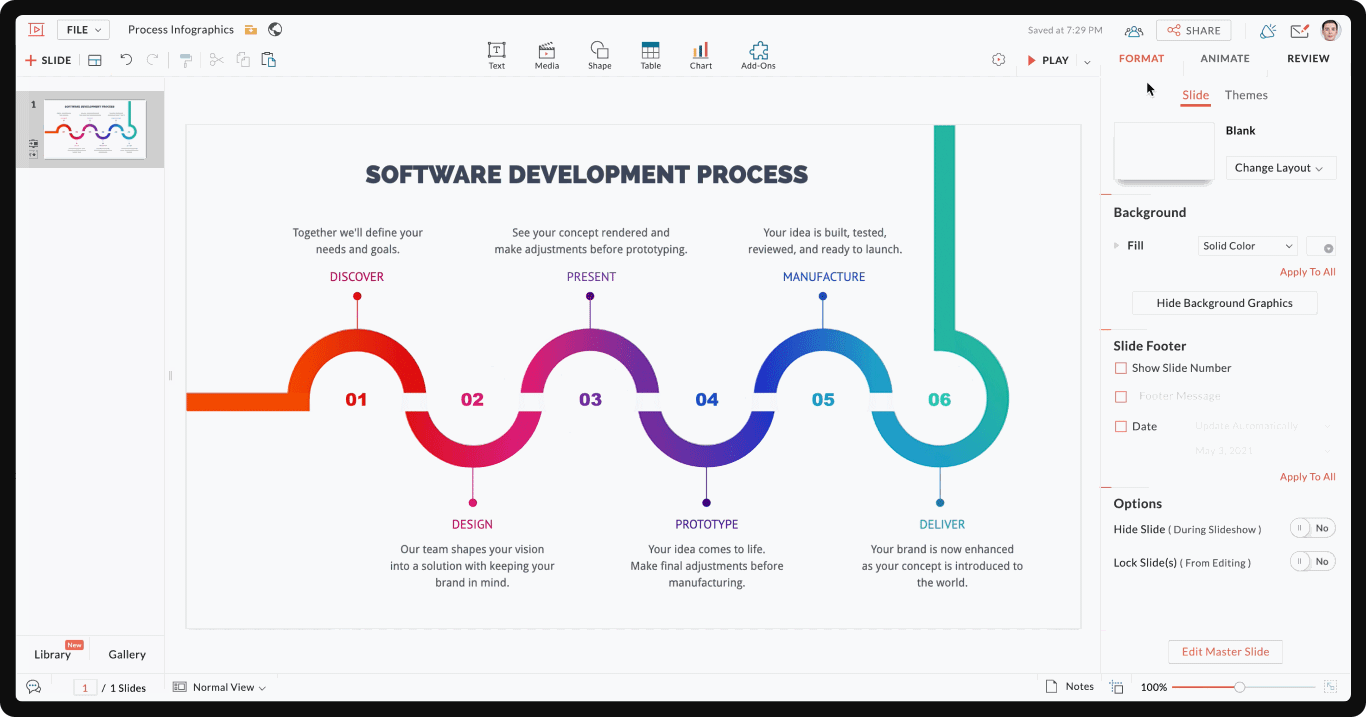Open the Solid Color fill type dropdown

1247,246
